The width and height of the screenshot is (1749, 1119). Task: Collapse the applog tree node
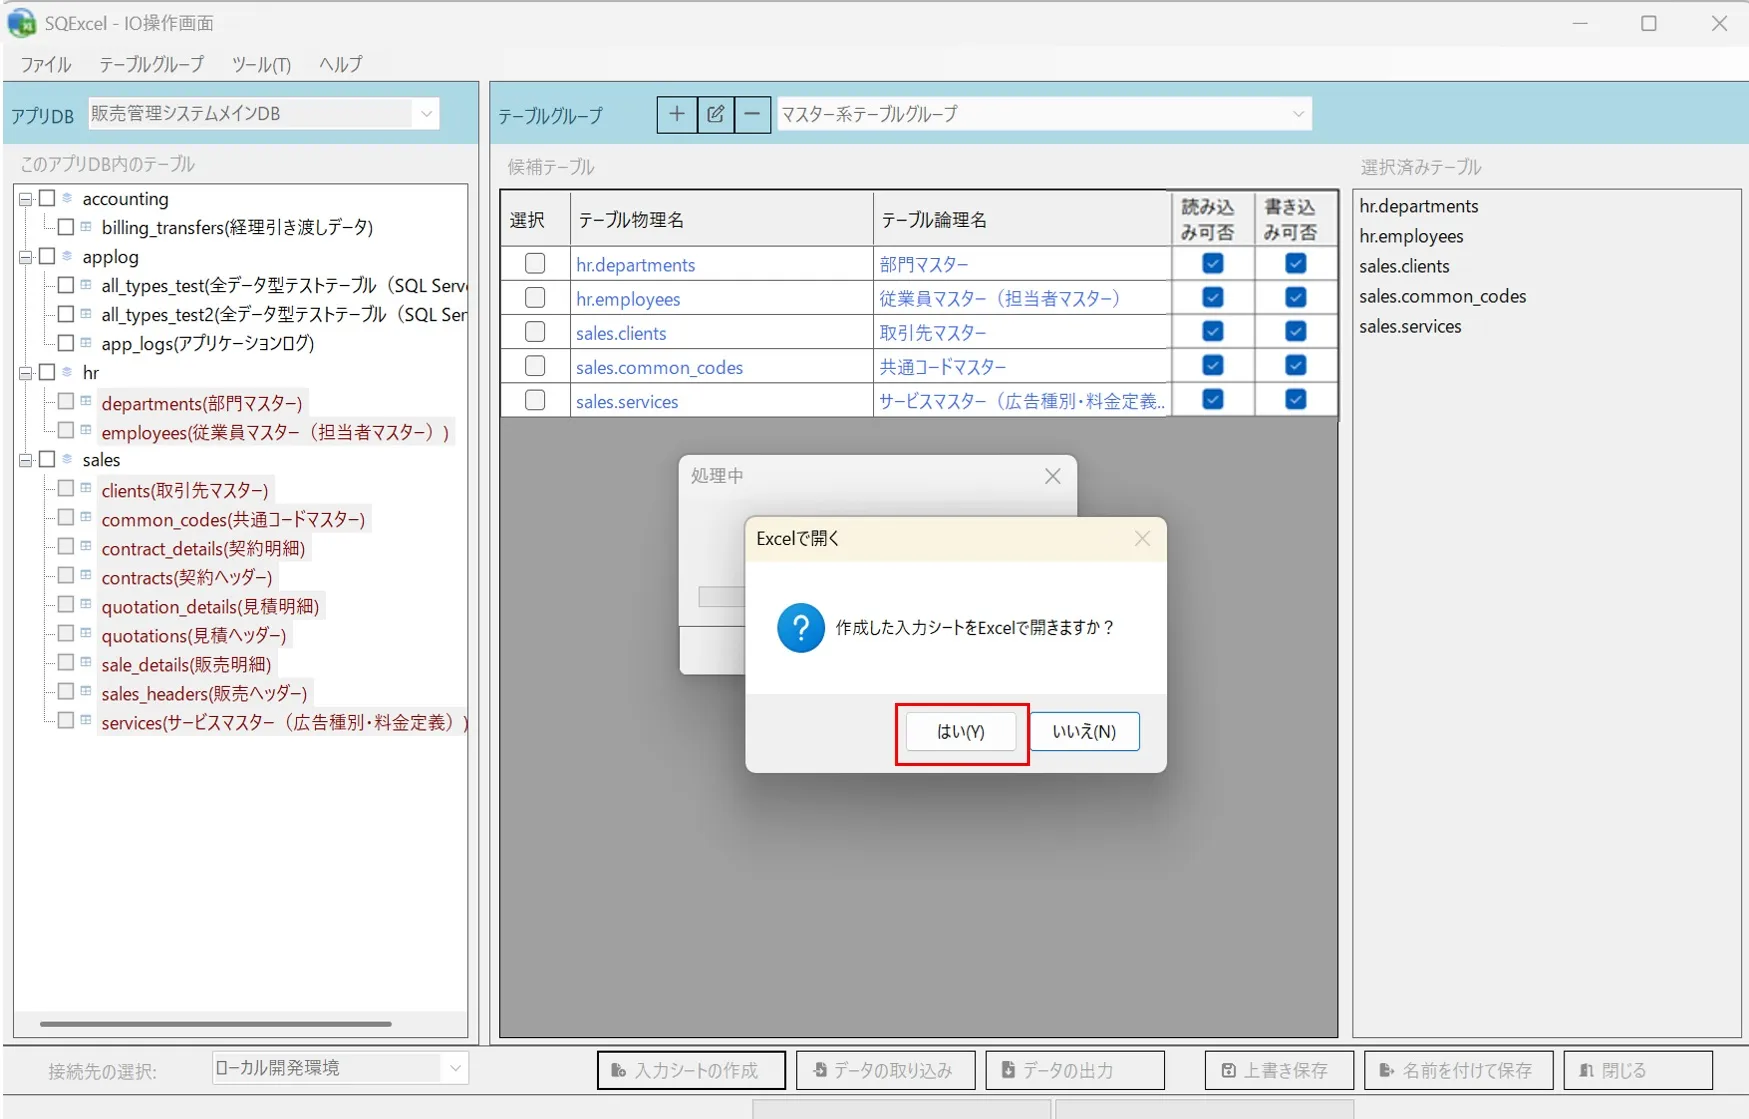[26, 257]
